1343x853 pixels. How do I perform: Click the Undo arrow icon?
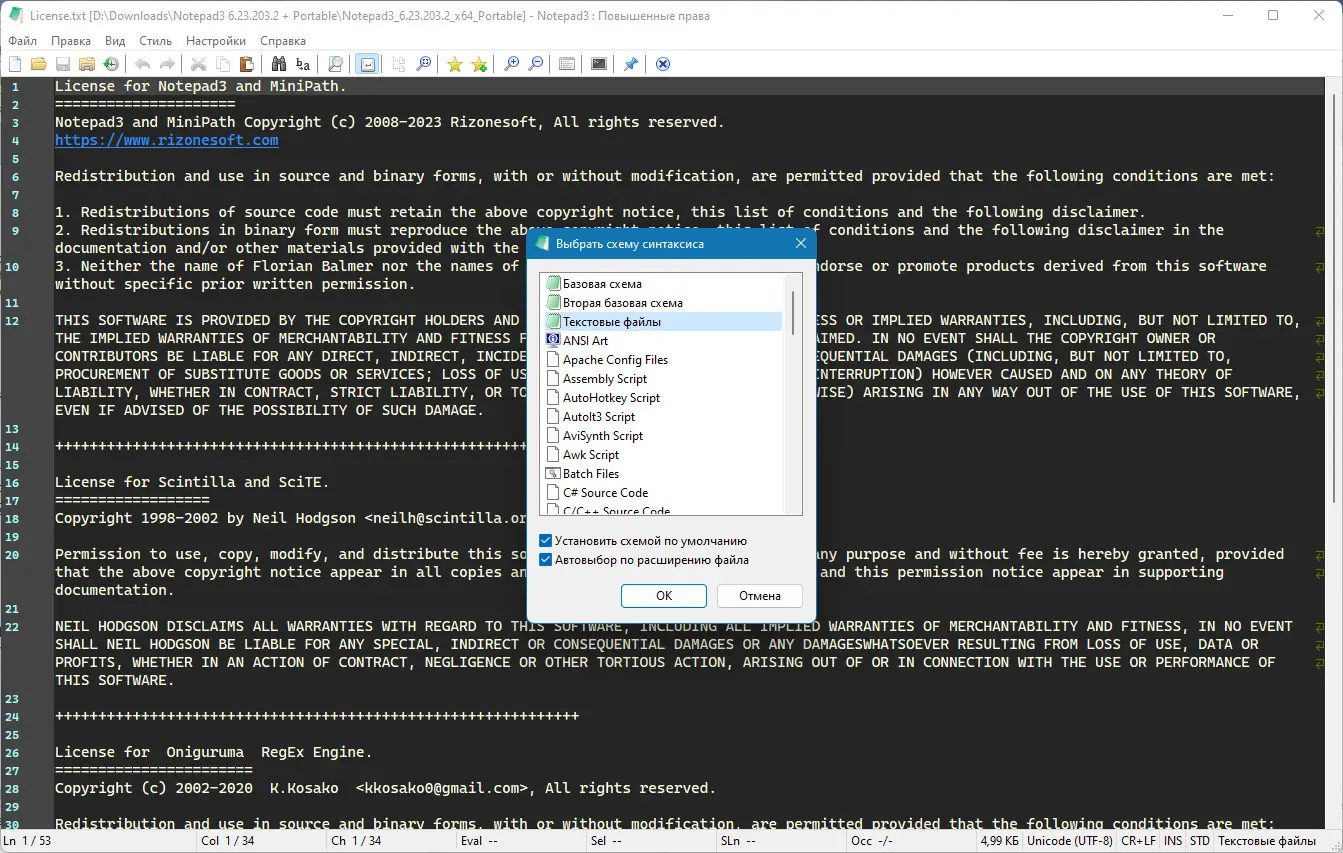(x=143, y=64)
